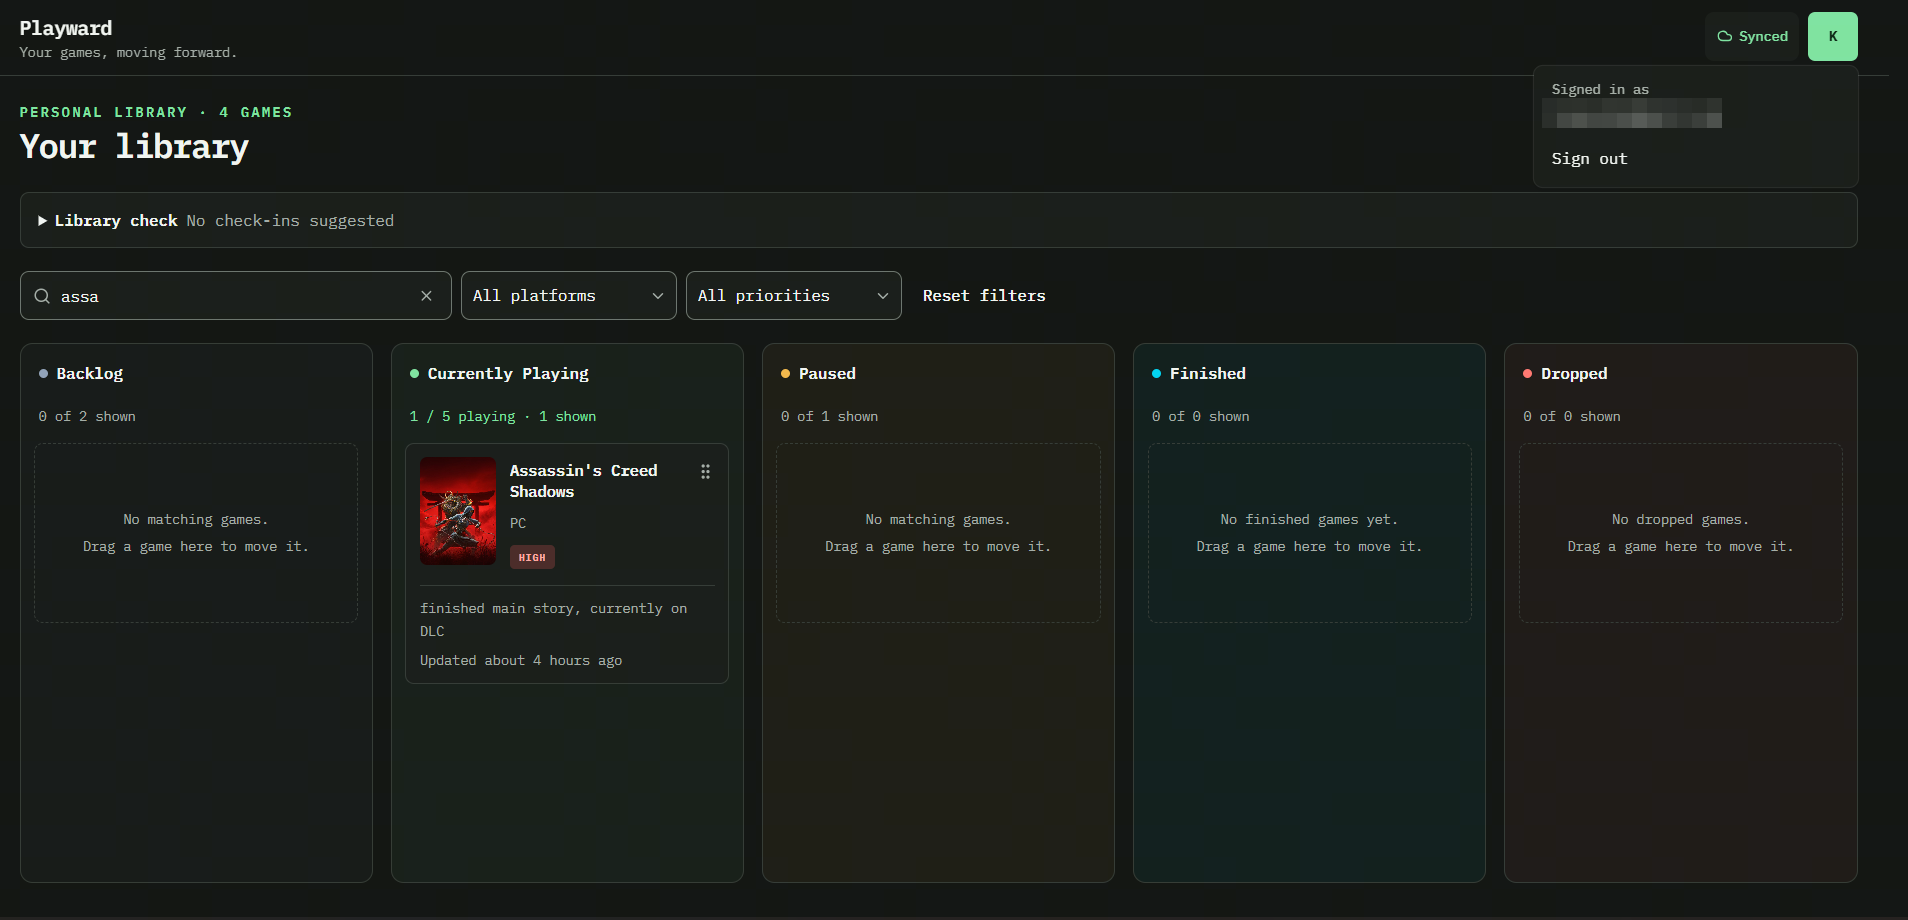Click '0 of 2 shown' in Backlog

pyautogui.click(x=87, y=417)
